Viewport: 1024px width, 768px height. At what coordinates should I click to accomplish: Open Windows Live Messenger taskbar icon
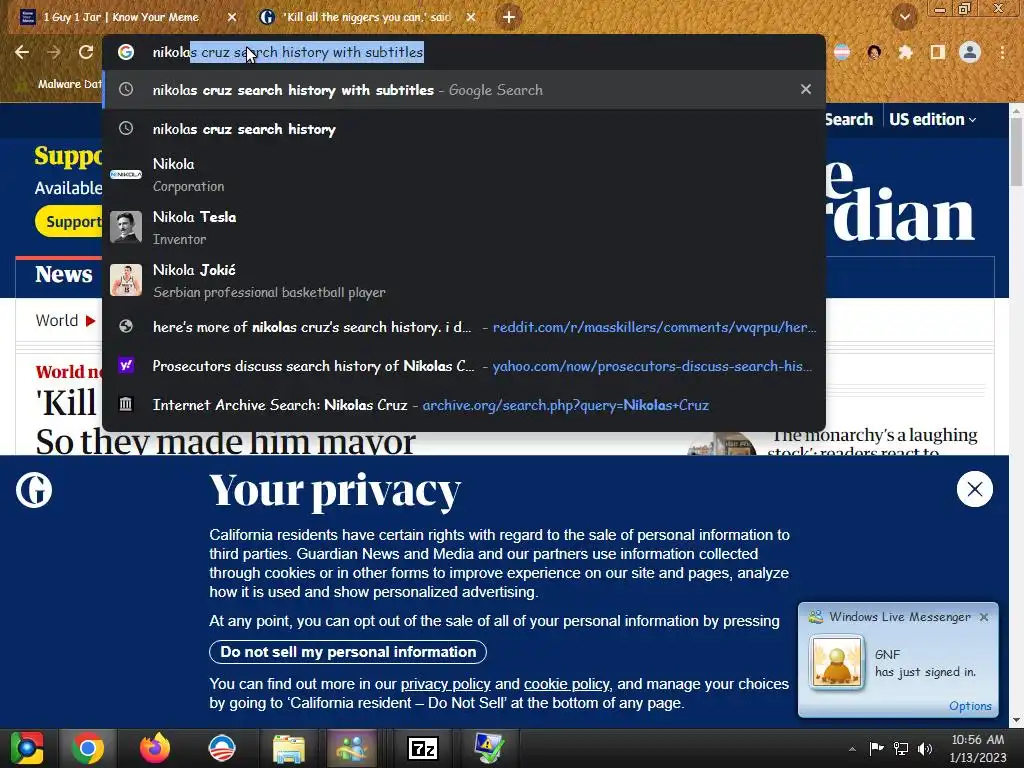tap(352, 748)
